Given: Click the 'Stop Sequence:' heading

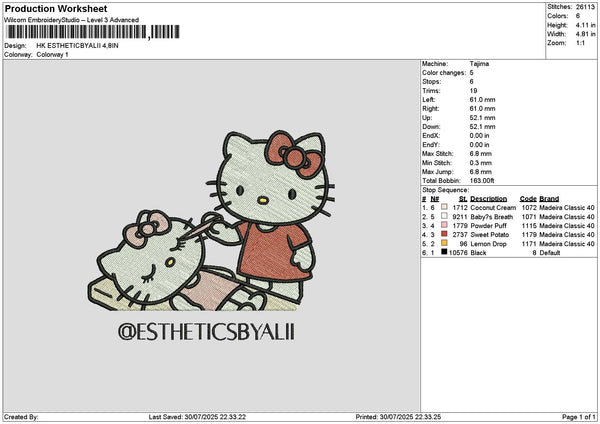Looking at the screenshot, I should pyautogui.click(x=445, y=190).
